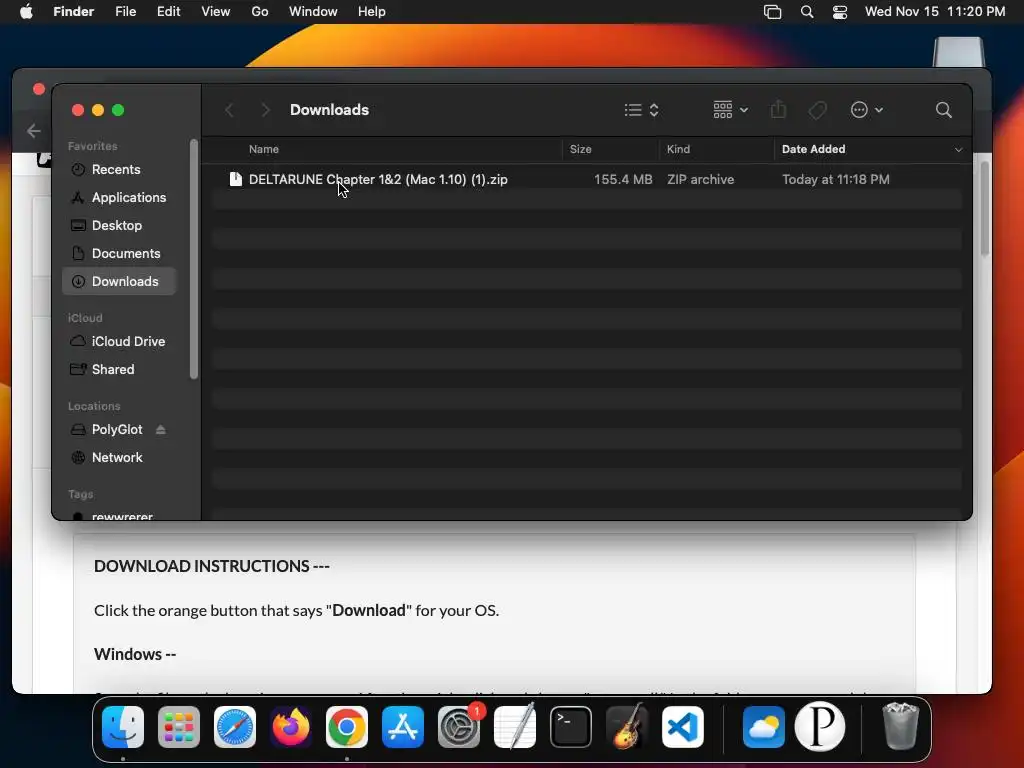This screenshot has width=1024, height=768.
Task: Close the Finder Downloads window
Action: click(x=78, y=110)
